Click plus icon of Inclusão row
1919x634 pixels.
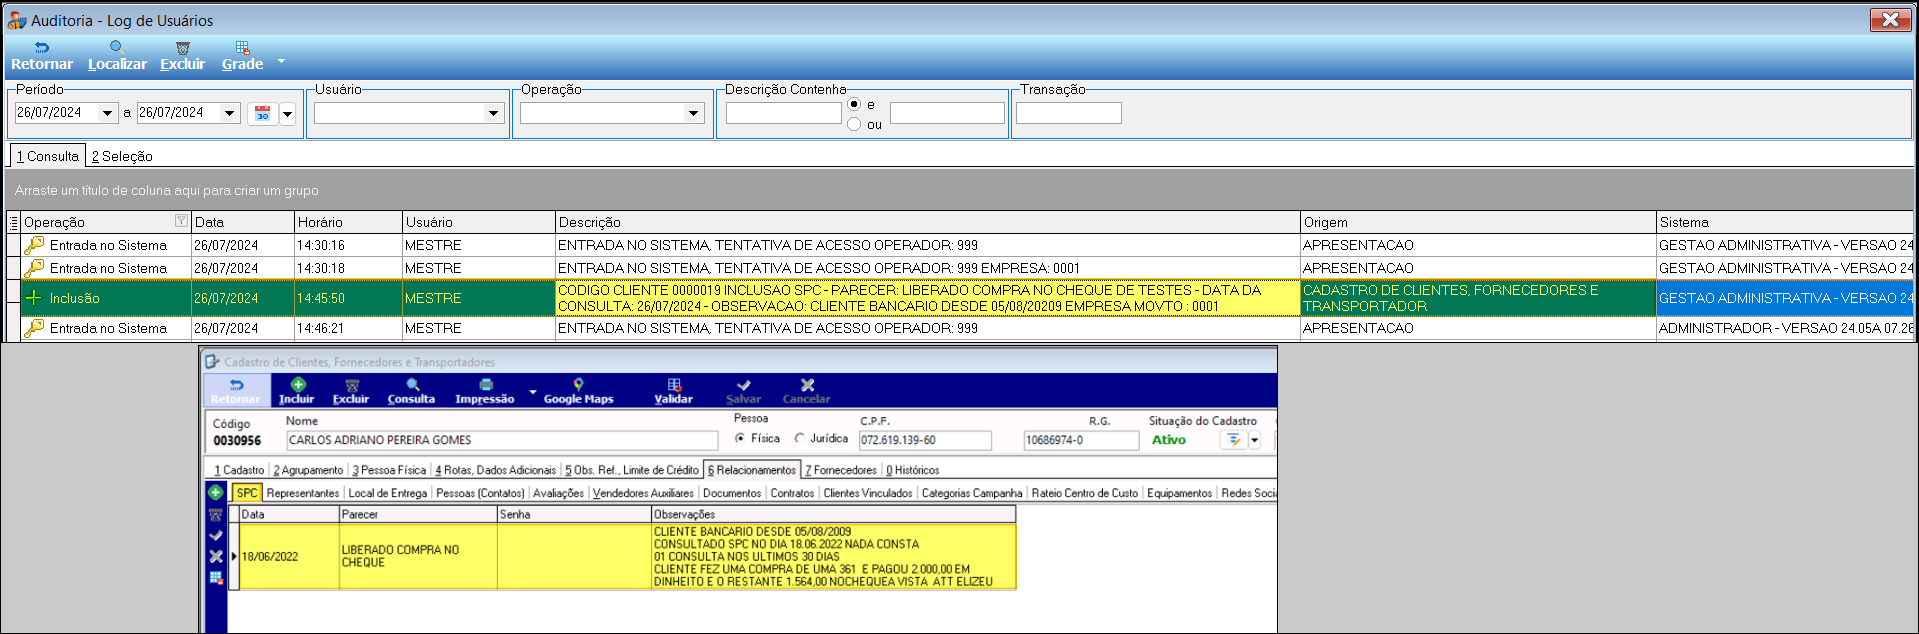point(34,298)
